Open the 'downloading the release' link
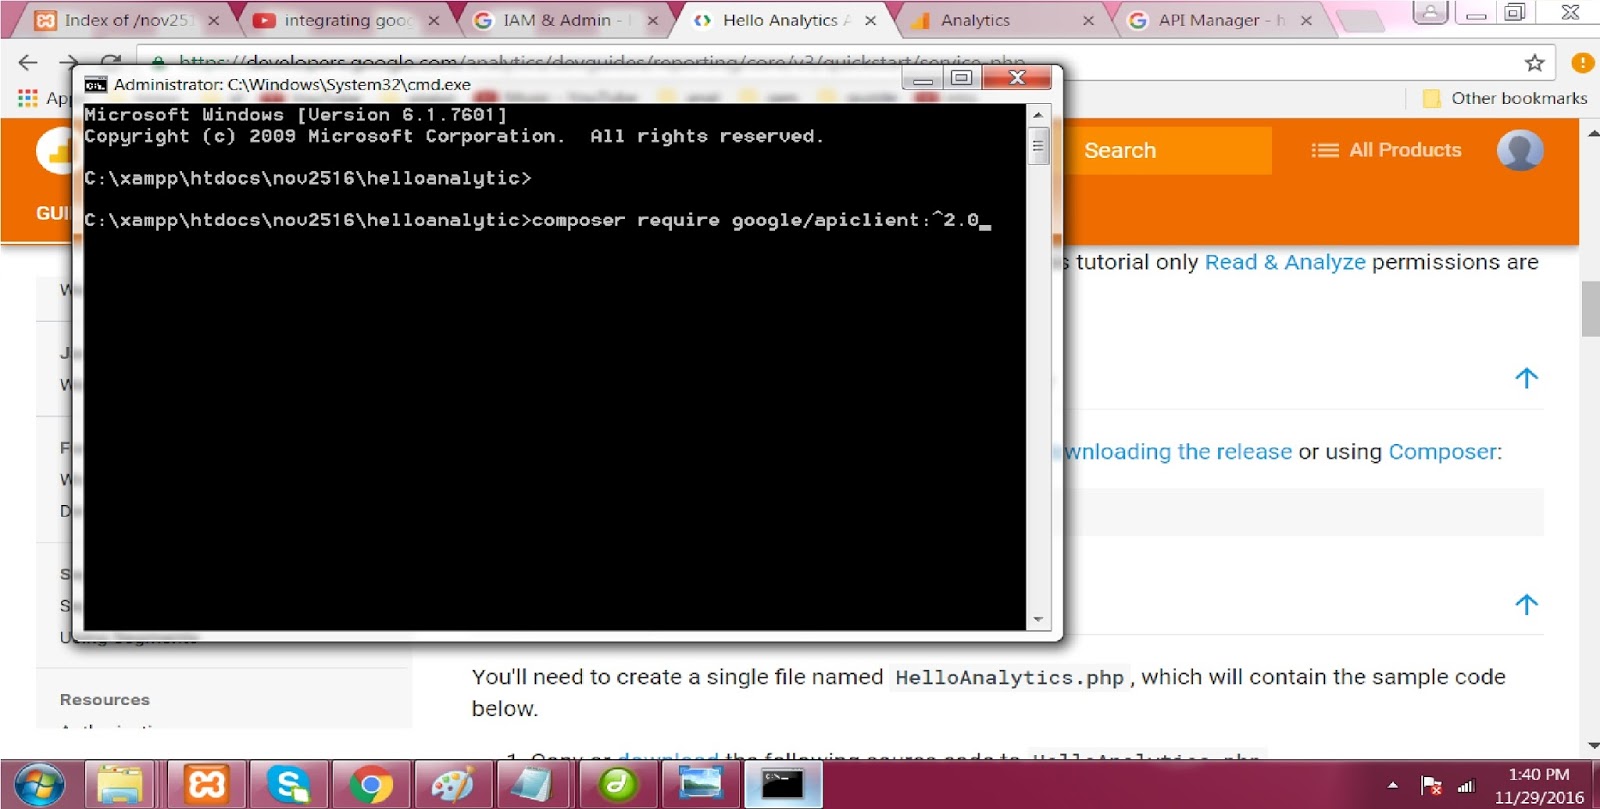Viewport: 1600px width, 809px height. [1178, 452]
